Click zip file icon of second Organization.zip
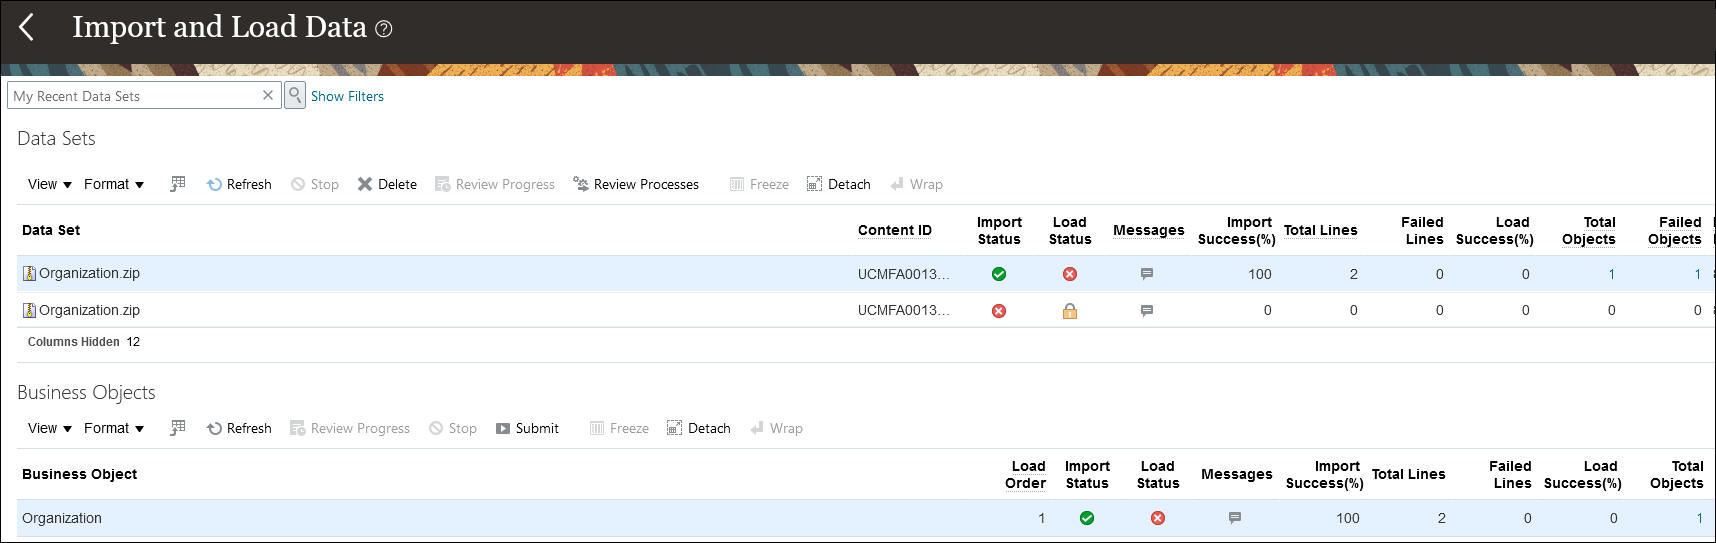1716x543 pixels. click(x=29, y=310)
